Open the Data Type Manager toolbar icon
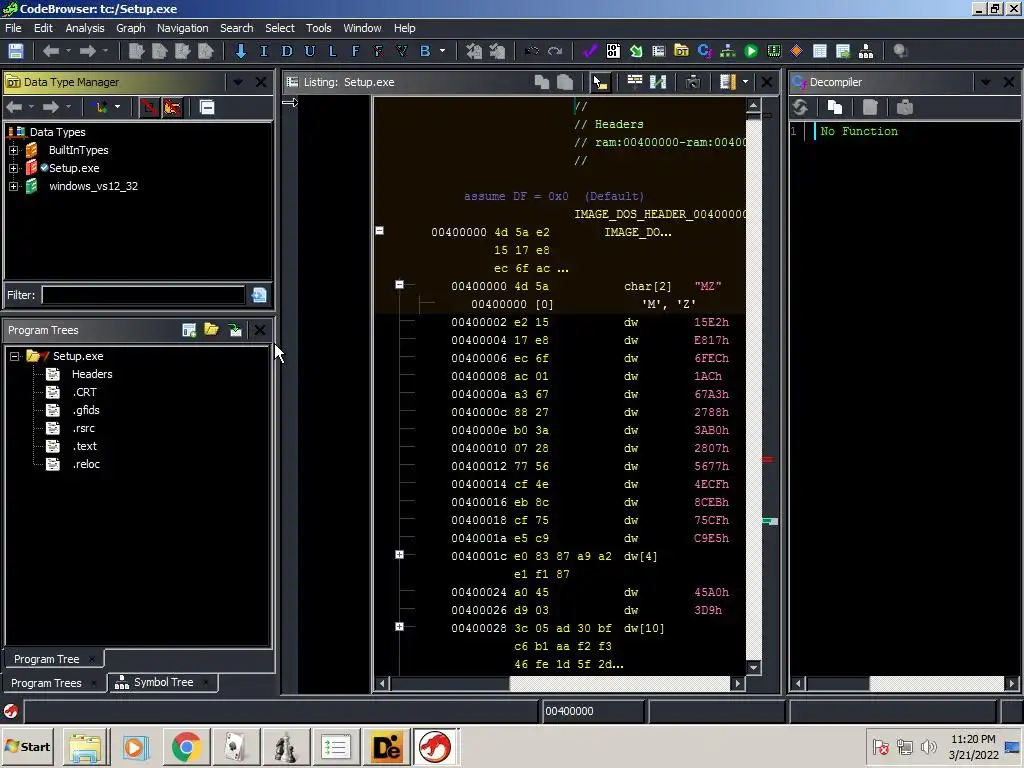Viewport: 1024px width, 768px height. [681, 51]
